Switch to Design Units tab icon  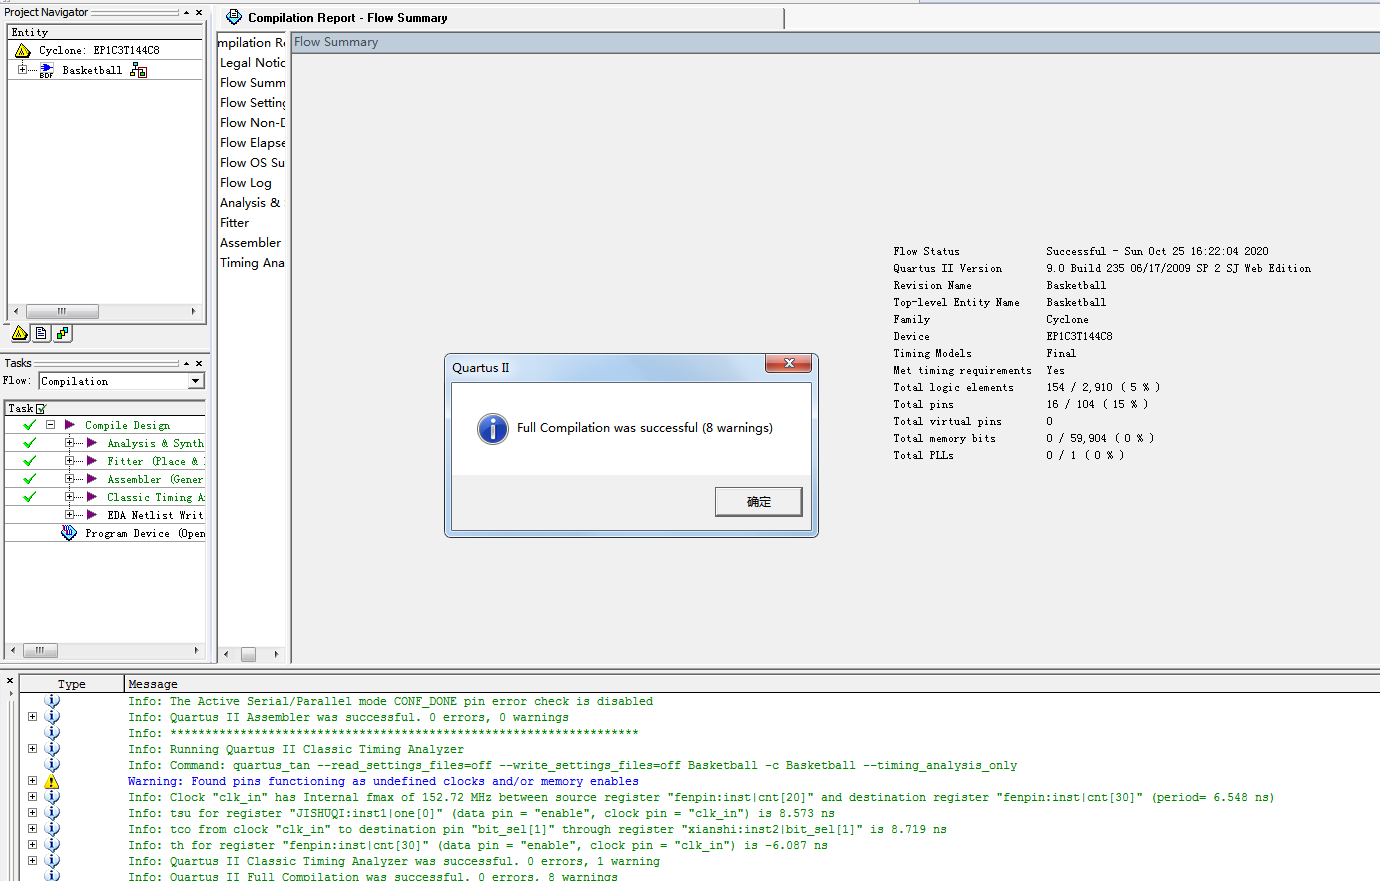pyautogui.click(x=62, y=334)
